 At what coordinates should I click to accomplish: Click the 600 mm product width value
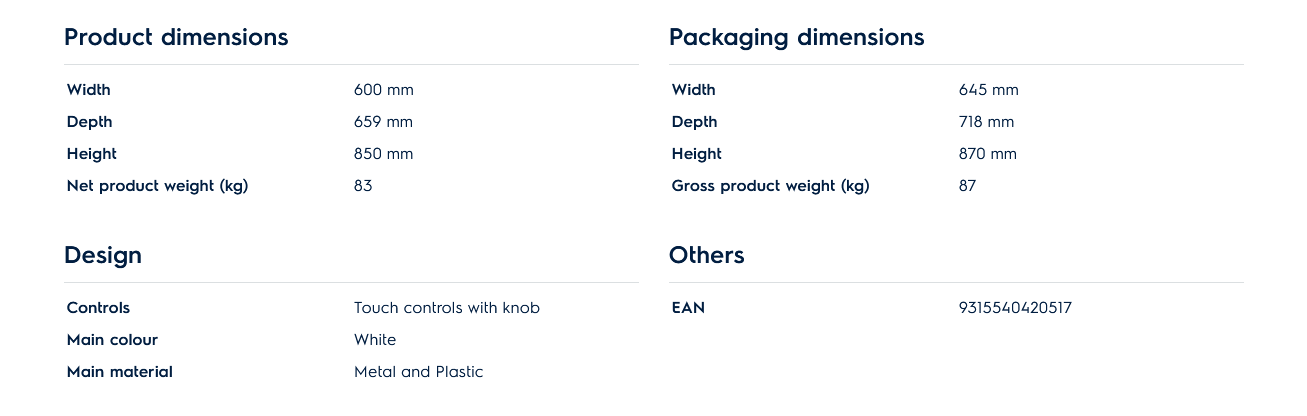[383, 90]
